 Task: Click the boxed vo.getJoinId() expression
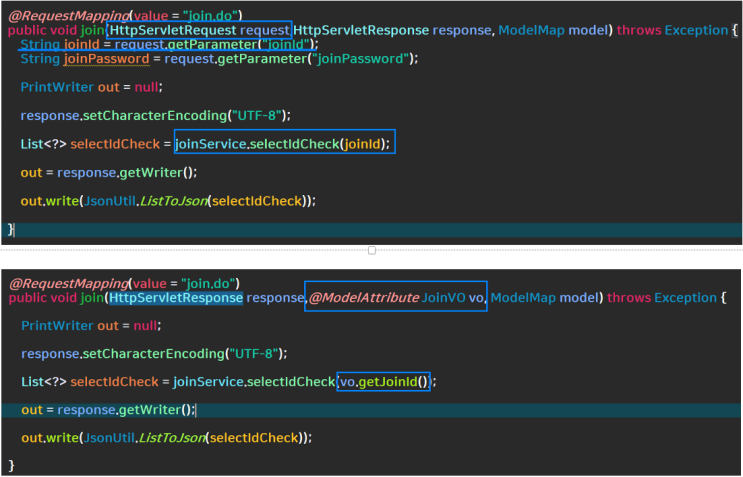383,382
